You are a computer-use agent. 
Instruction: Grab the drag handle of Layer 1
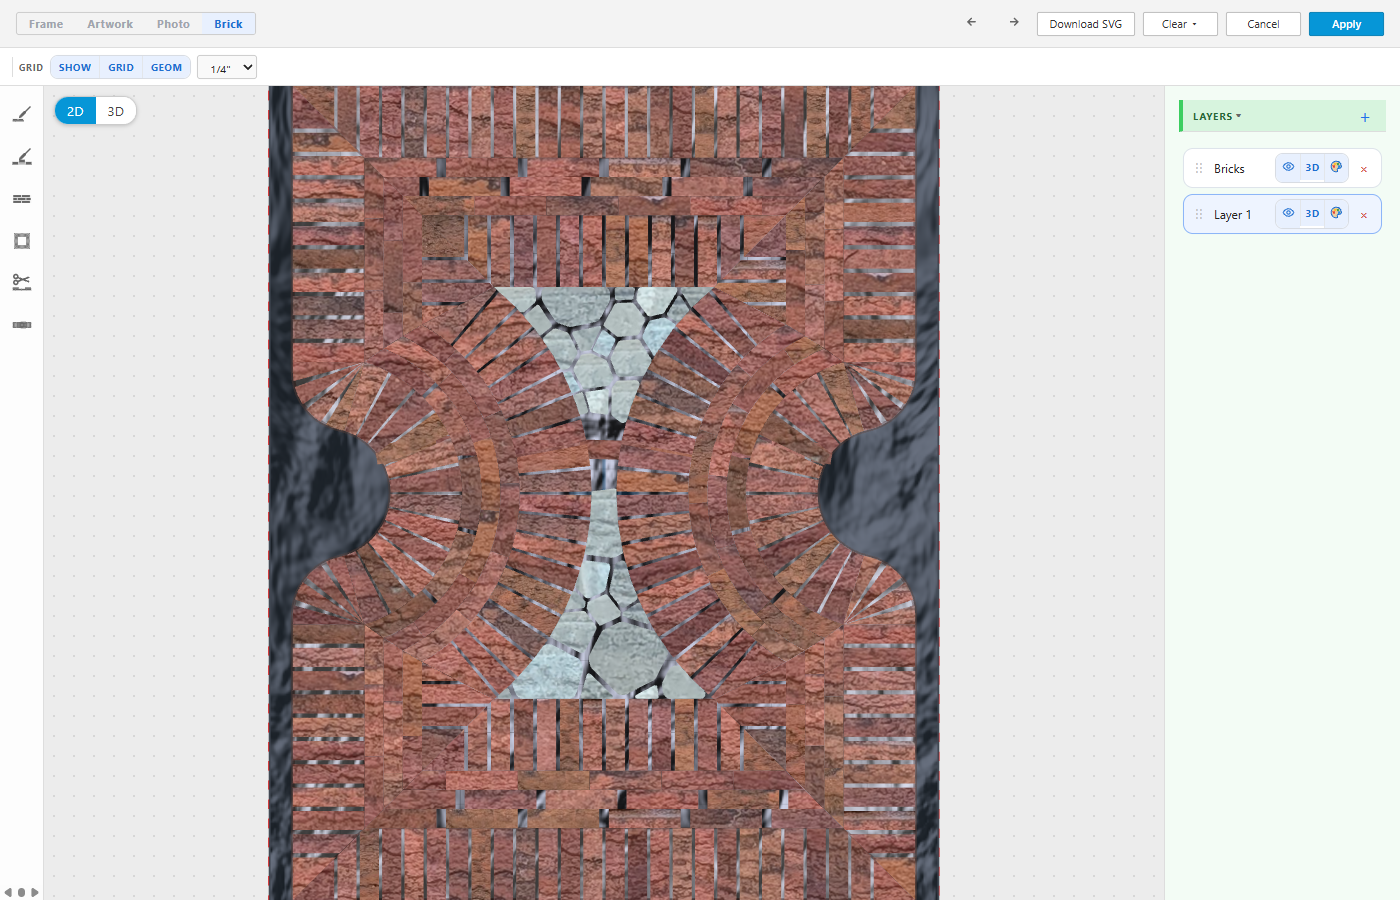[1199, 214]
